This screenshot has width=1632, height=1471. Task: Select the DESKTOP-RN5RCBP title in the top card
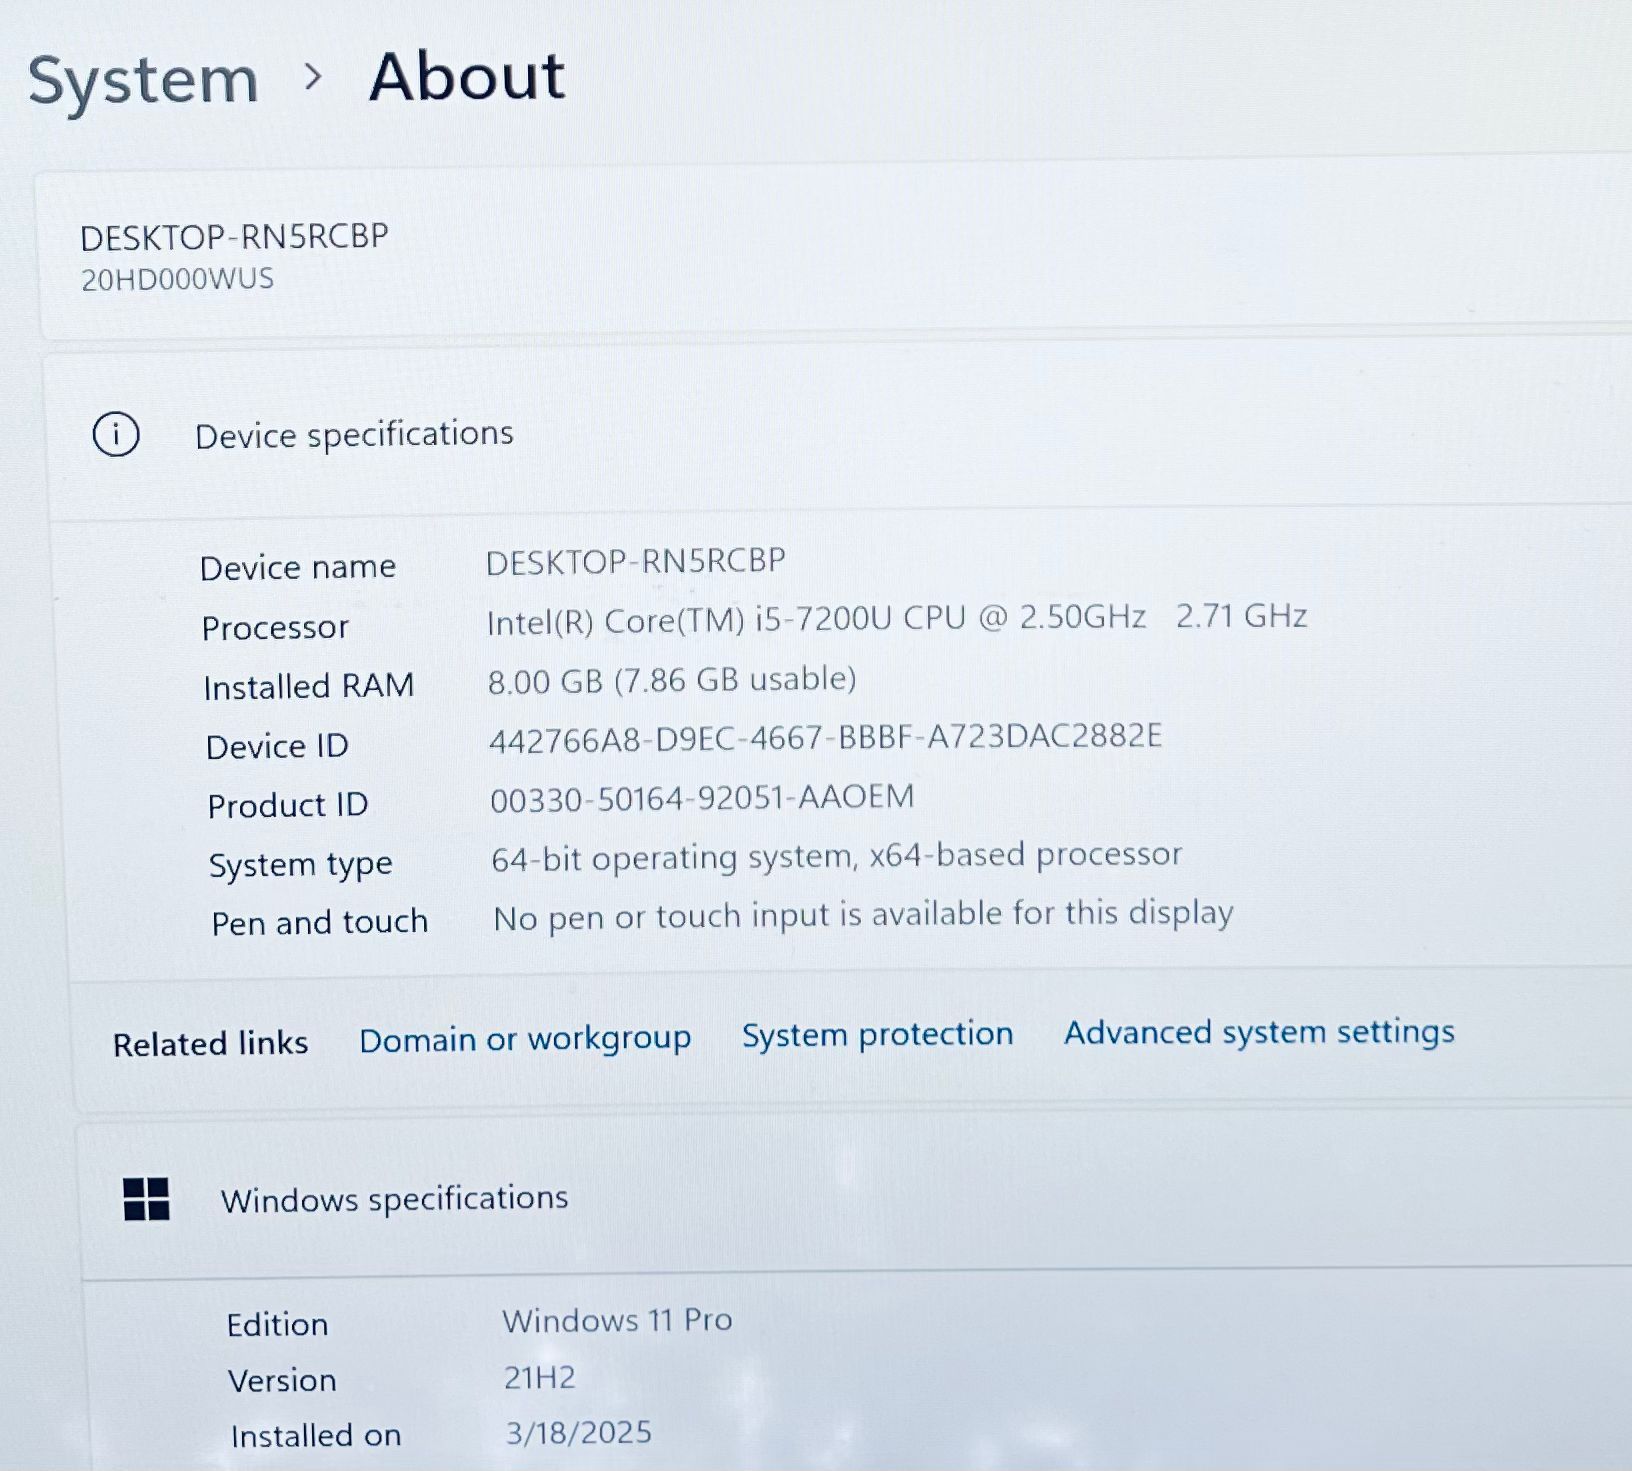click(234, 237)
